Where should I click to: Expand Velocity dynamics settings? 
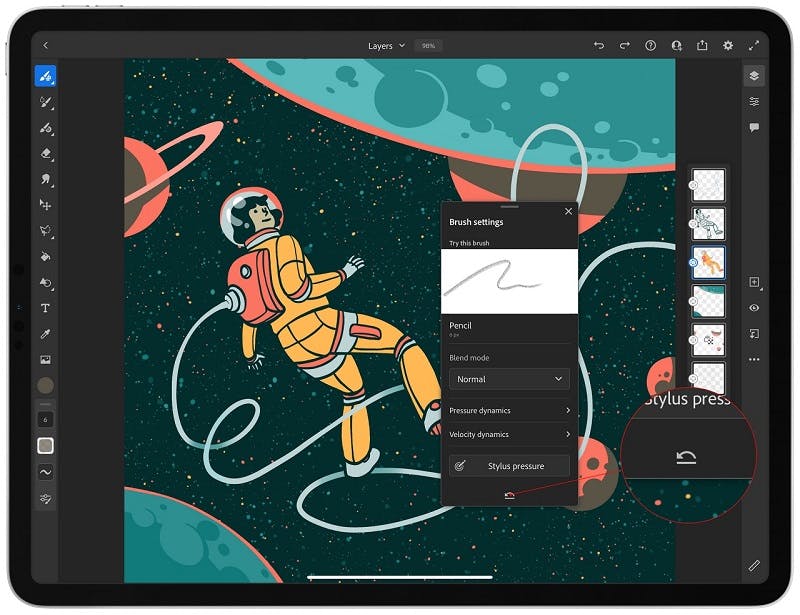[509, 434]
